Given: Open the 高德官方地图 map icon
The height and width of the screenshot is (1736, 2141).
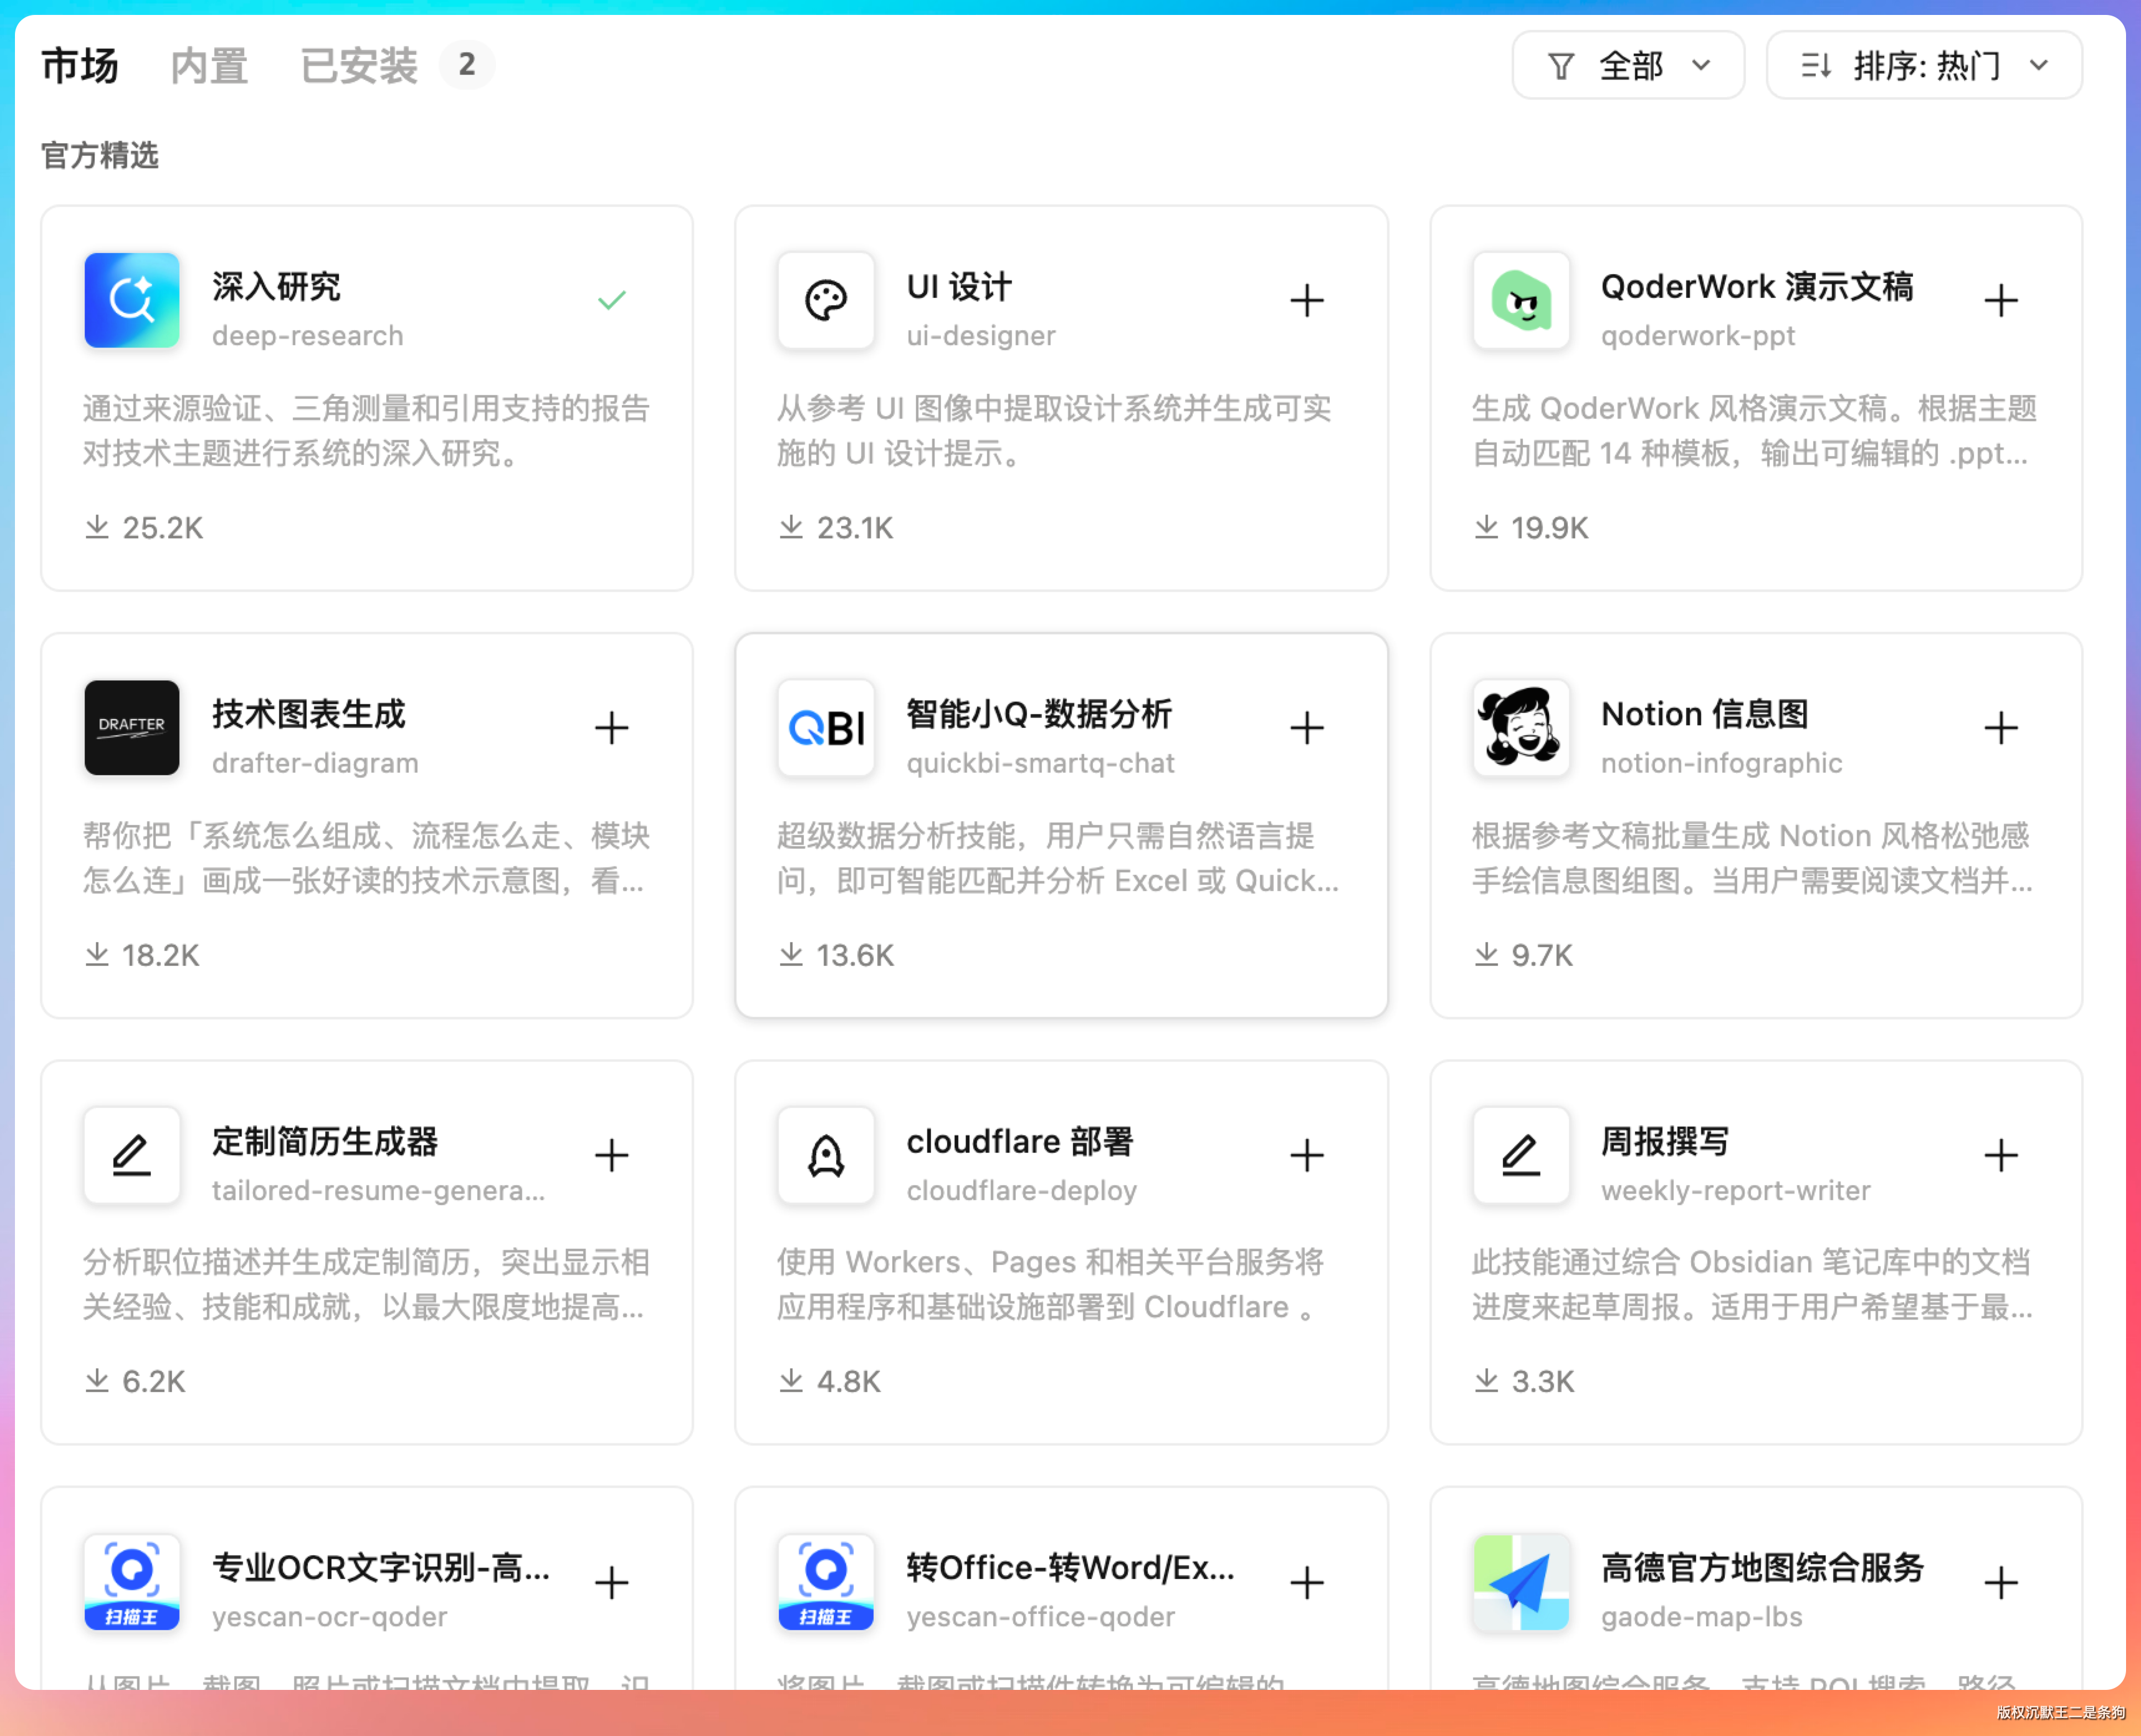Looking at the screenshot, I should (1521, 1582).
